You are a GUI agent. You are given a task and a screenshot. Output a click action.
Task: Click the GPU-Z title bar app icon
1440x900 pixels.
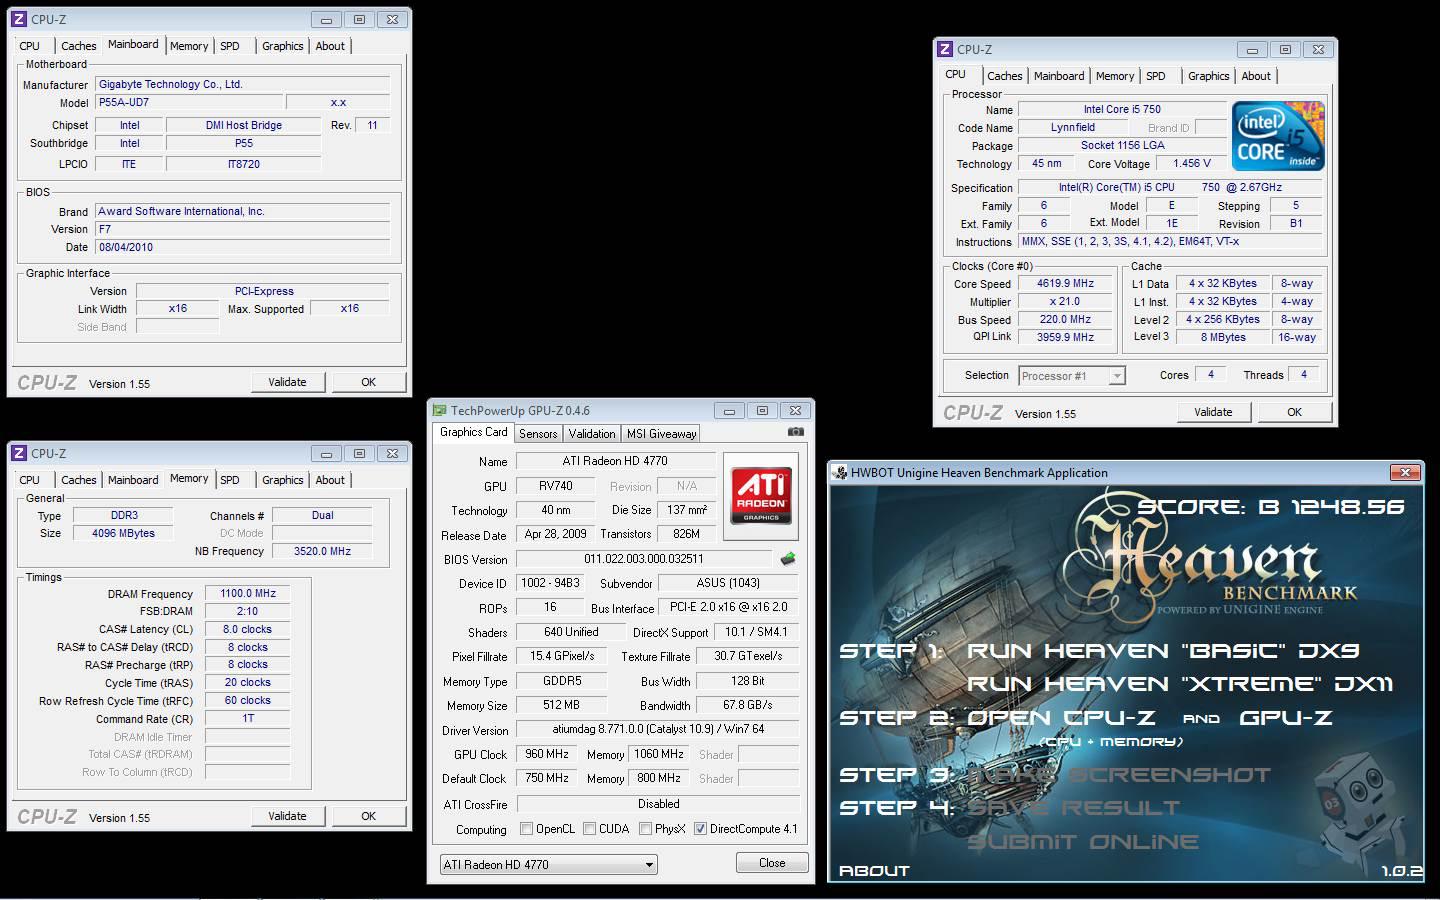point(438,410)
